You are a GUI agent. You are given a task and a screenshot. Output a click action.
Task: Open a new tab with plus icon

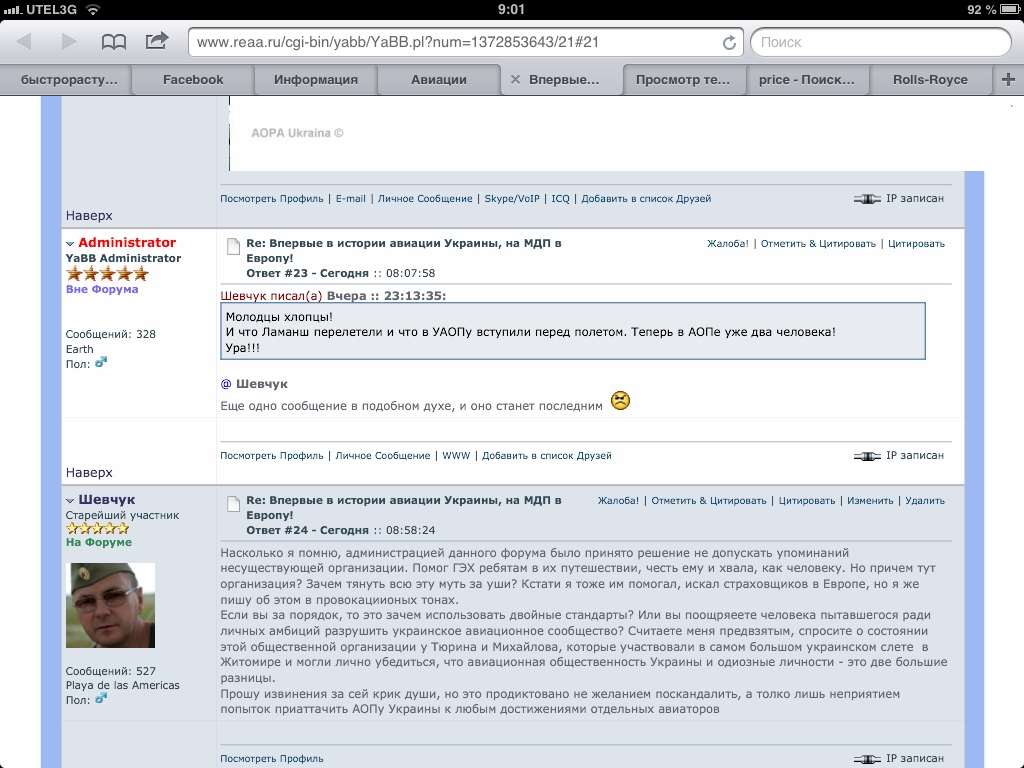point(1008,80)
